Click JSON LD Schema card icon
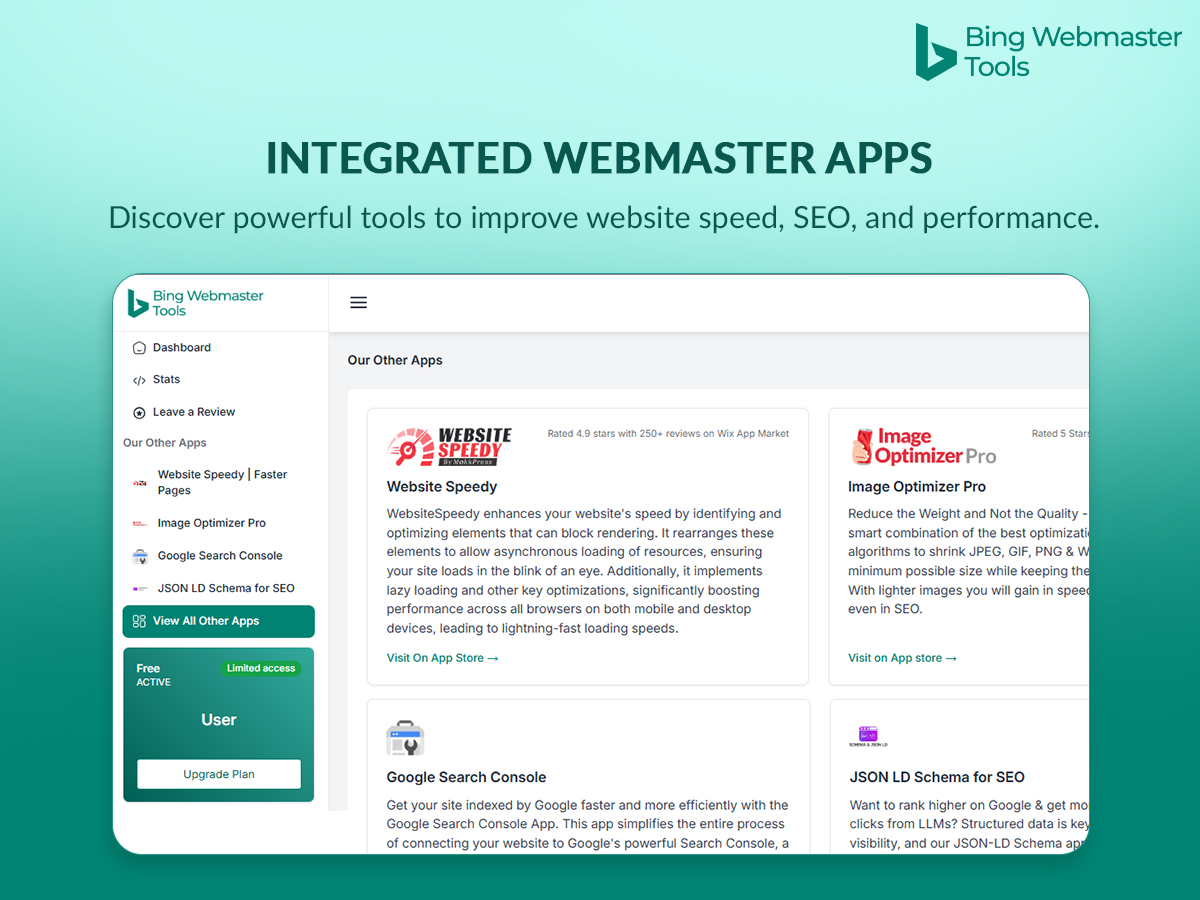Viewport: 1200px width, 900px height. [x=867, y=737]
